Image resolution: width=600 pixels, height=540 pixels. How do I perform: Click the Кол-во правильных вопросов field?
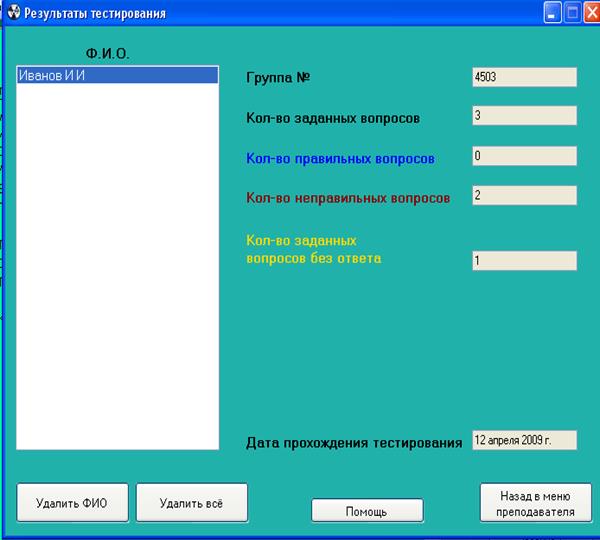(x=524, y=156)
